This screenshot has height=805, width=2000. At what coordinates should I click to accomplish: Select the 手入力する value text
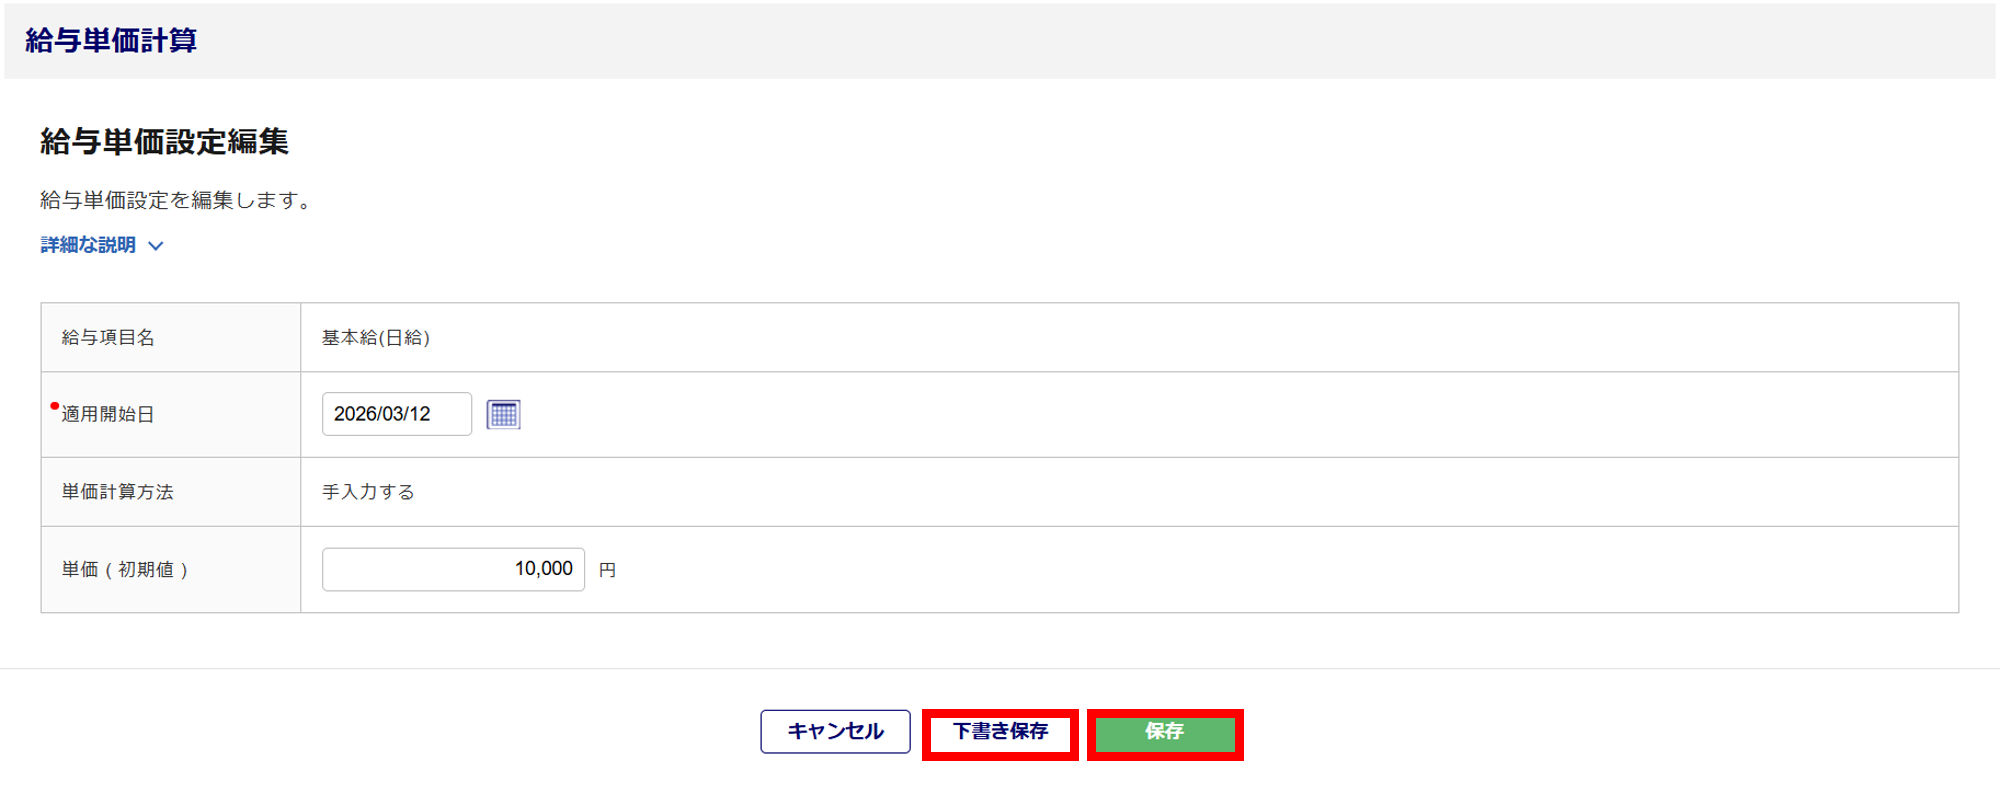point(368,492)
